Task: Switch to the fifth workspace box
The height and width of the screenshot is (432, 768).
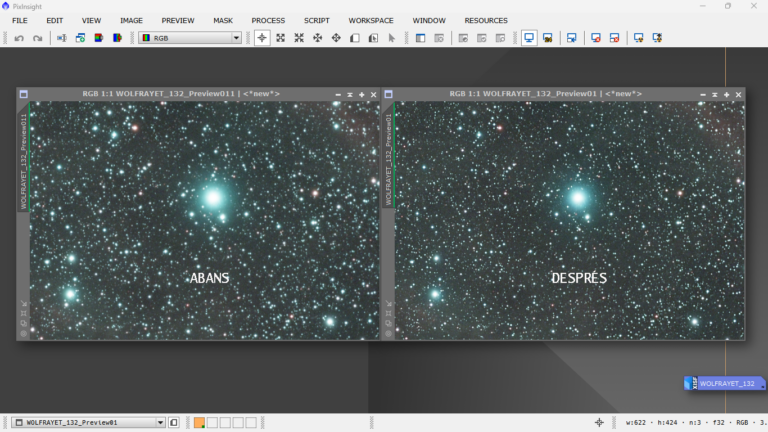Action: tap(251, 423)
